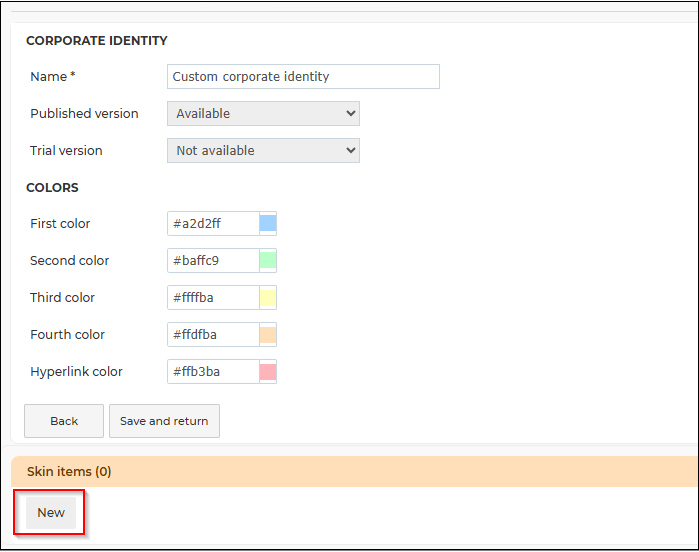
Task: Click the Back button
Action: coord(64,421)
